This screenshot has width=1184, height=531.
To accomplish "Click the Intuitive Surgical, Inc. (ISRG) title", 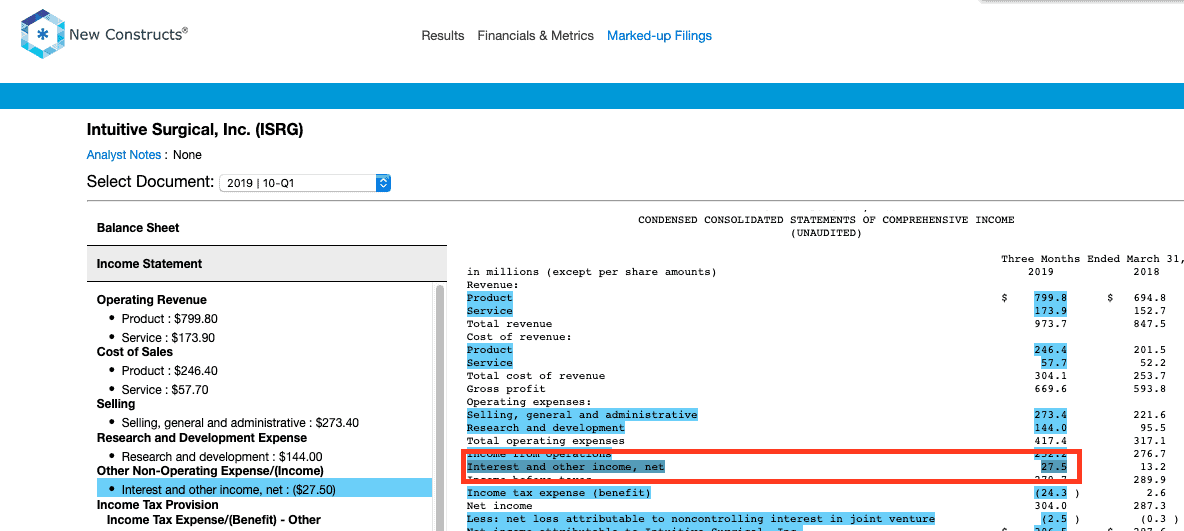I will point(195,130).
